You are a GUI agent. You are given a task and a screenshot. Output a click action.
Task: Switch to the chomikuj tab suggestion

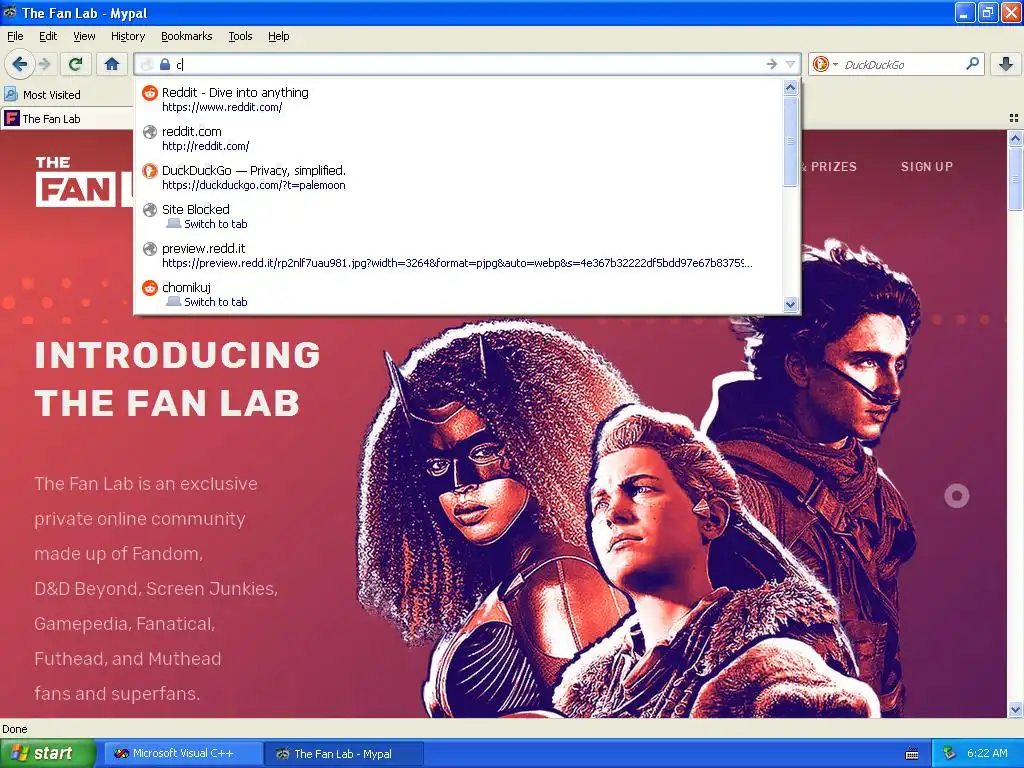(458, 294)
